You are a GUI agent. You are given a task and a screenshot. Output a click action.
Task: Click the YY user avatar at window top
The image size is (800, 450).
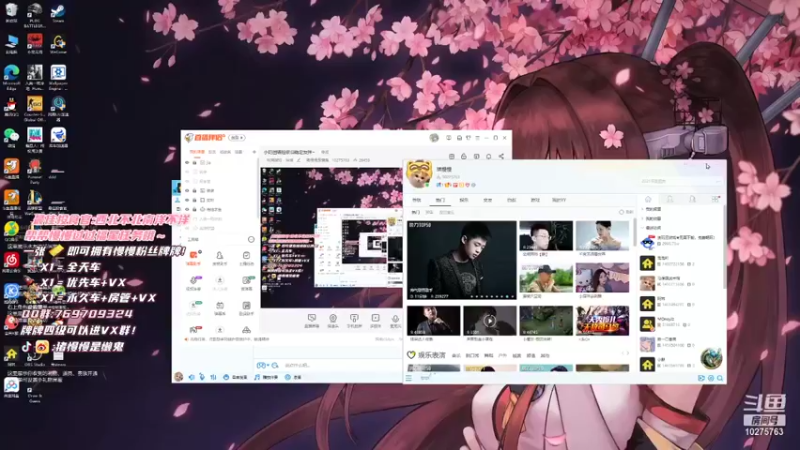(419, 173)
